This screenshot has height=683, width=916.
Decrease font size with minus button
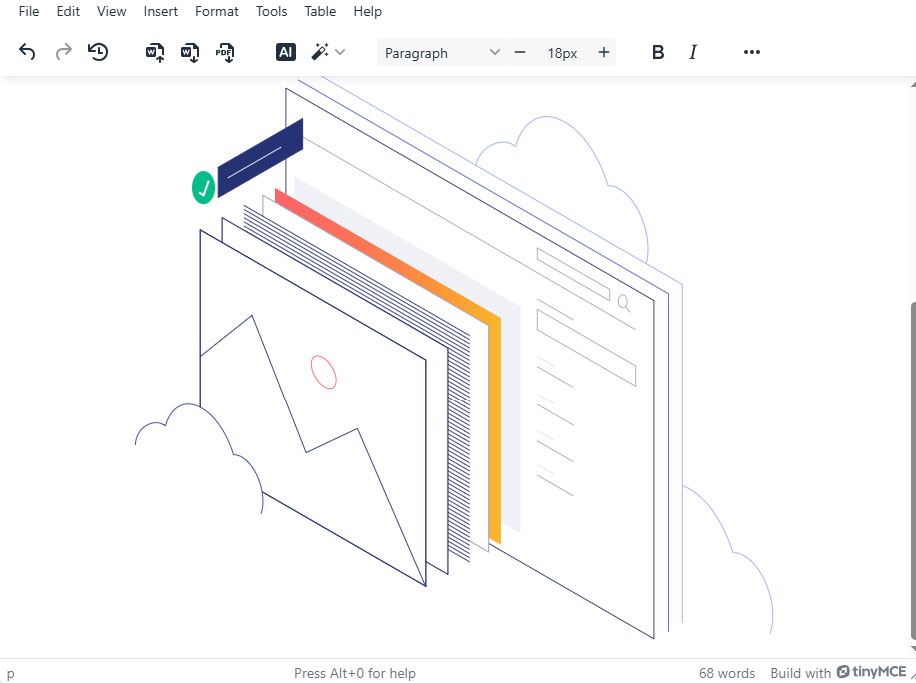pyautogui.click(x=520, y=53)
